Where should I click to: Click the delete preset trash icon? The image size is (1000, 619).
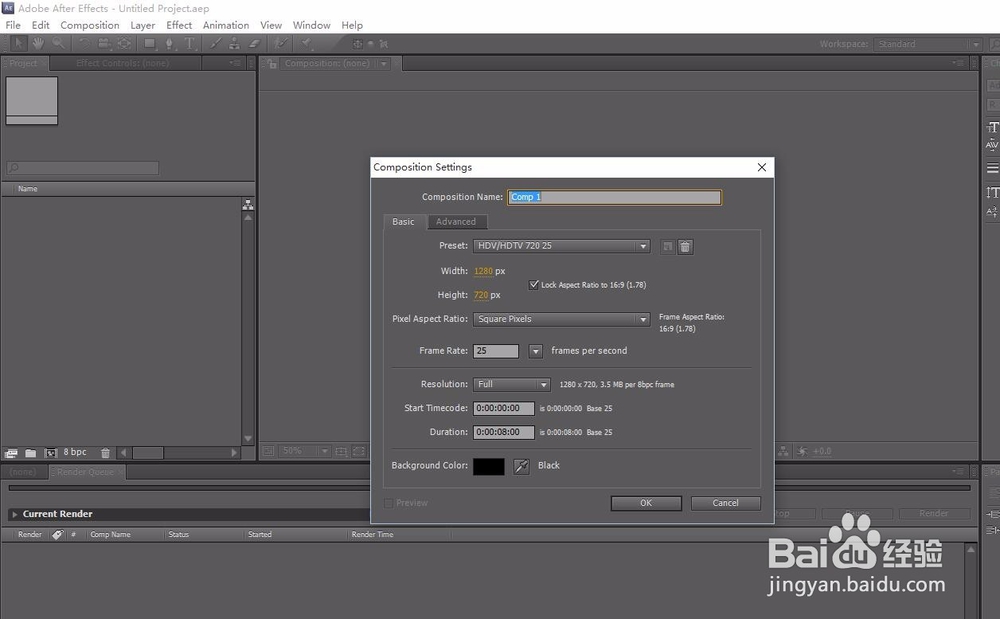(685, 247)
